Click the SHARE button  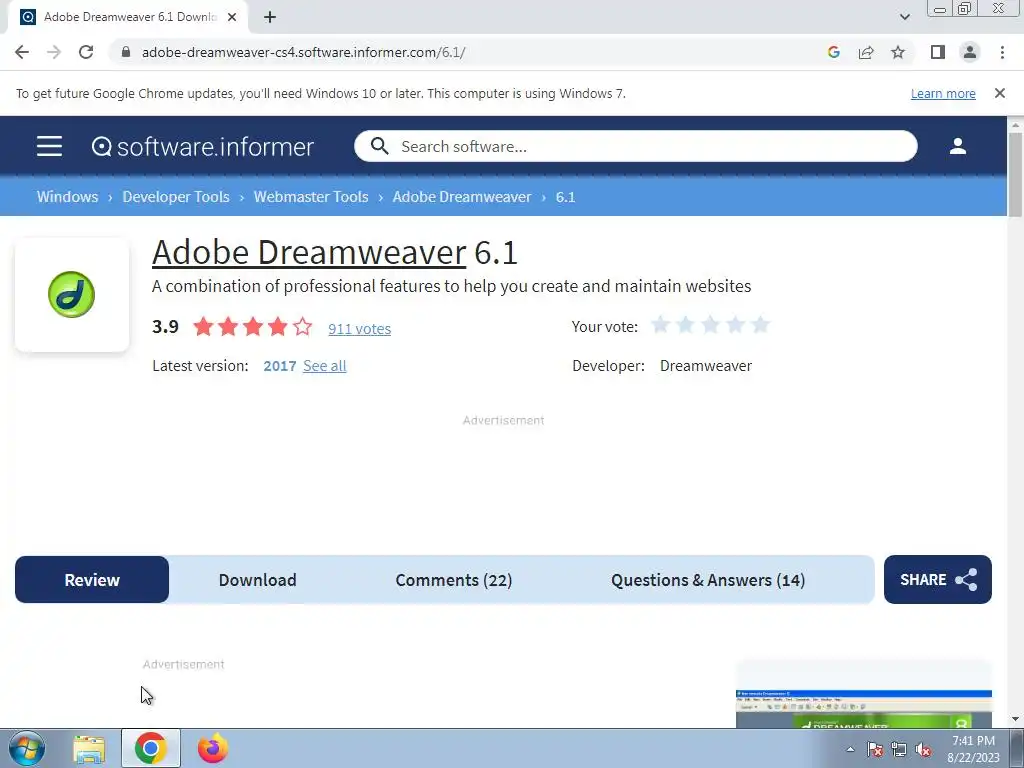pyautogui.click(x=938, y=579)
